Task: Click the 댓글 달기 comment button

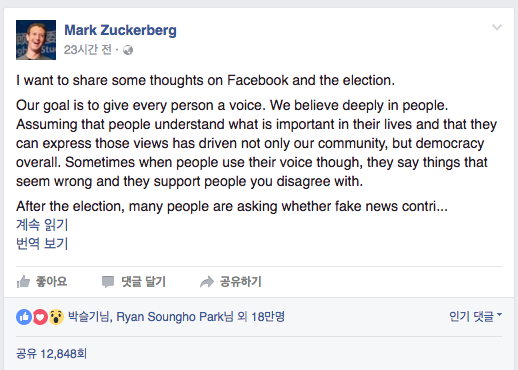Action: pos(143,282)
